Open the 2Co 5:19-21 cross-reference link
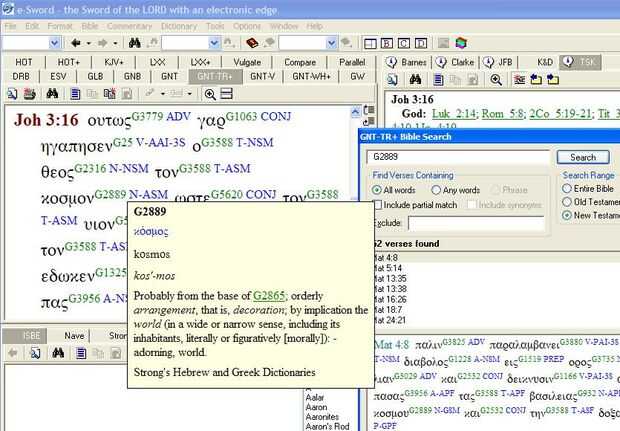 560,114
